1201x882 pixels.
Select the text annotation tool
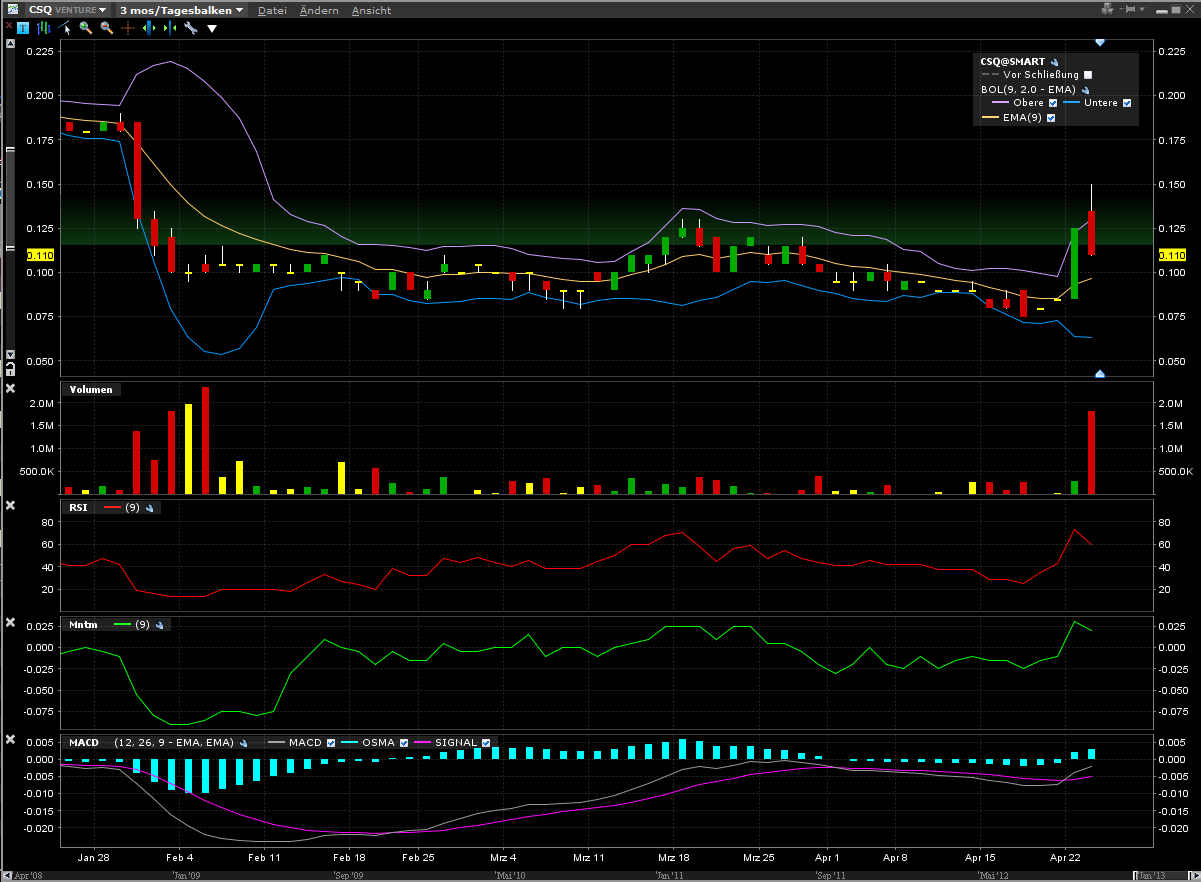point(22,28)
